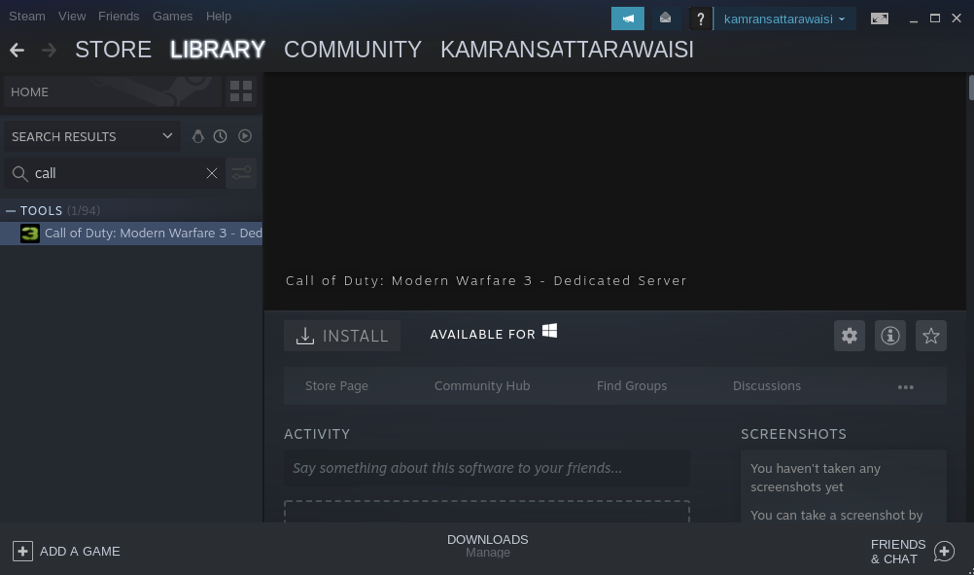974x575 pixels.
Task: Open the manage gear icon for game
Action: (x=849, y=336)
